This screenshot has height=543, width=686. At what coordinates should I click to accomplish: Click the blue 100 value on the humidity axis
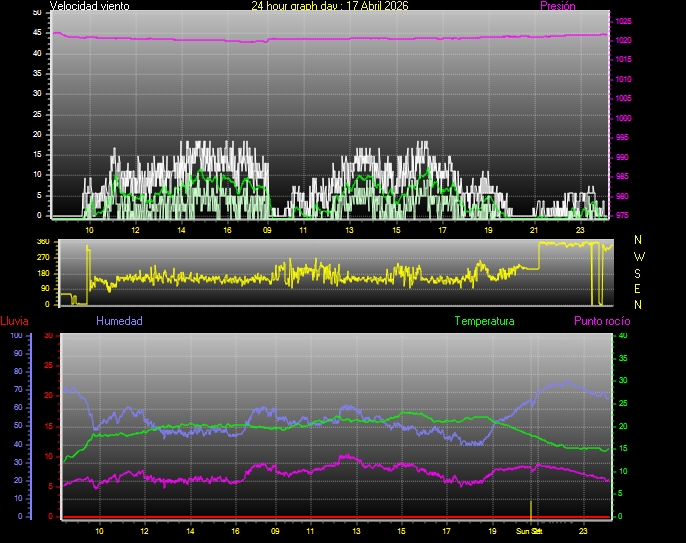tap(15, 336)
